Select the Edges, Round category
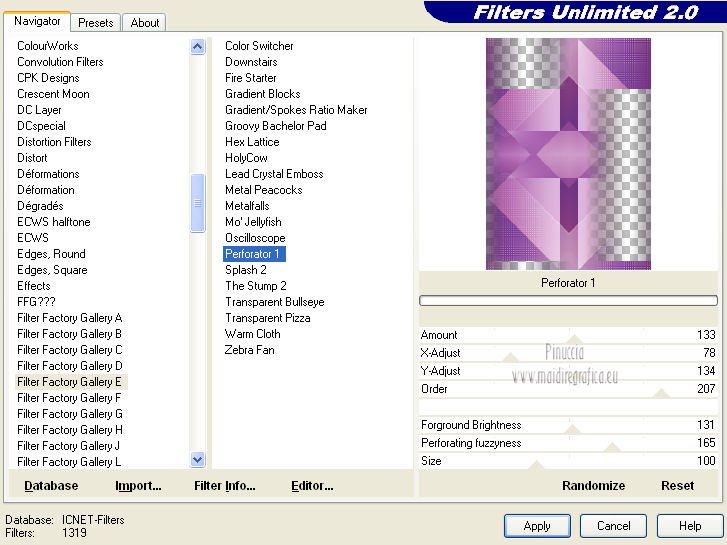 [51, 254]
